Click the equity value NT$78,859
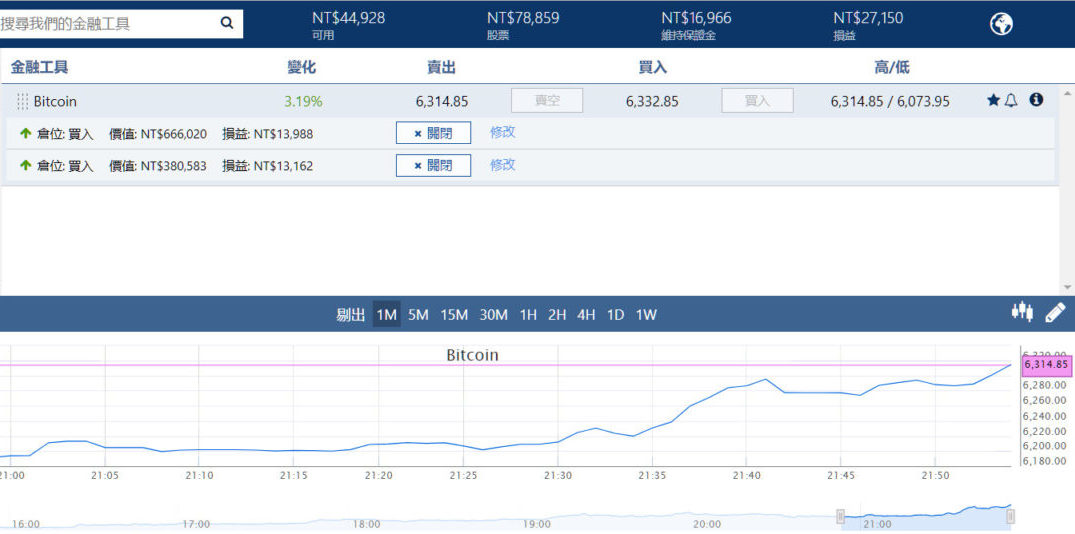1075x534 pixels. coord(523,19)
